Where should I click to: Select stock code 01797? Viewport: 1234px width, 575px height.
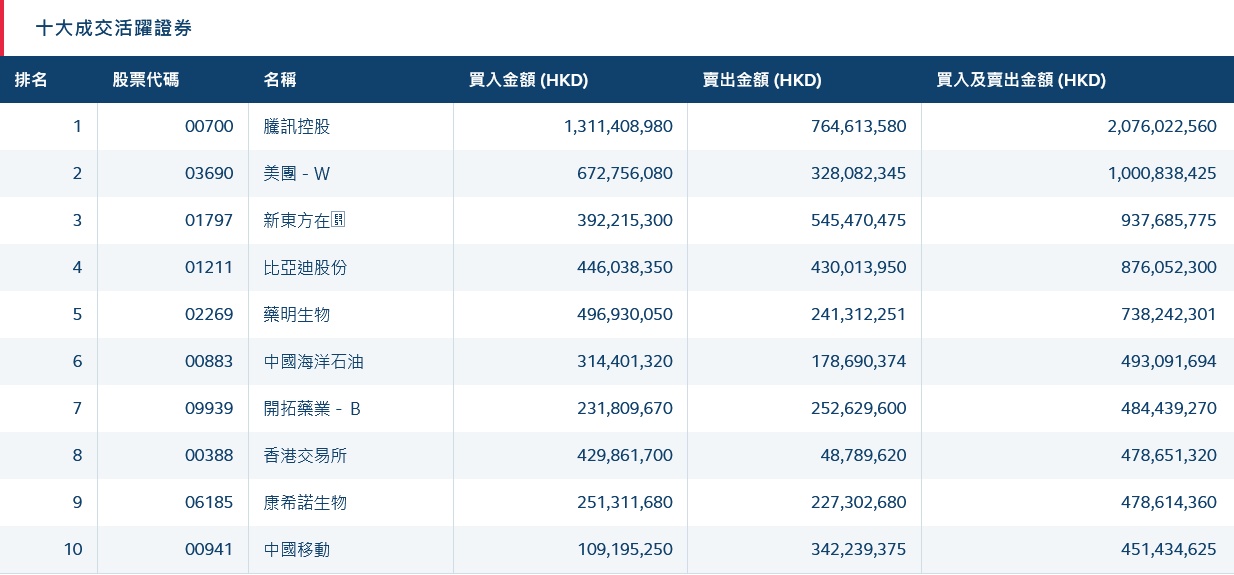click(x=209, y=220)
